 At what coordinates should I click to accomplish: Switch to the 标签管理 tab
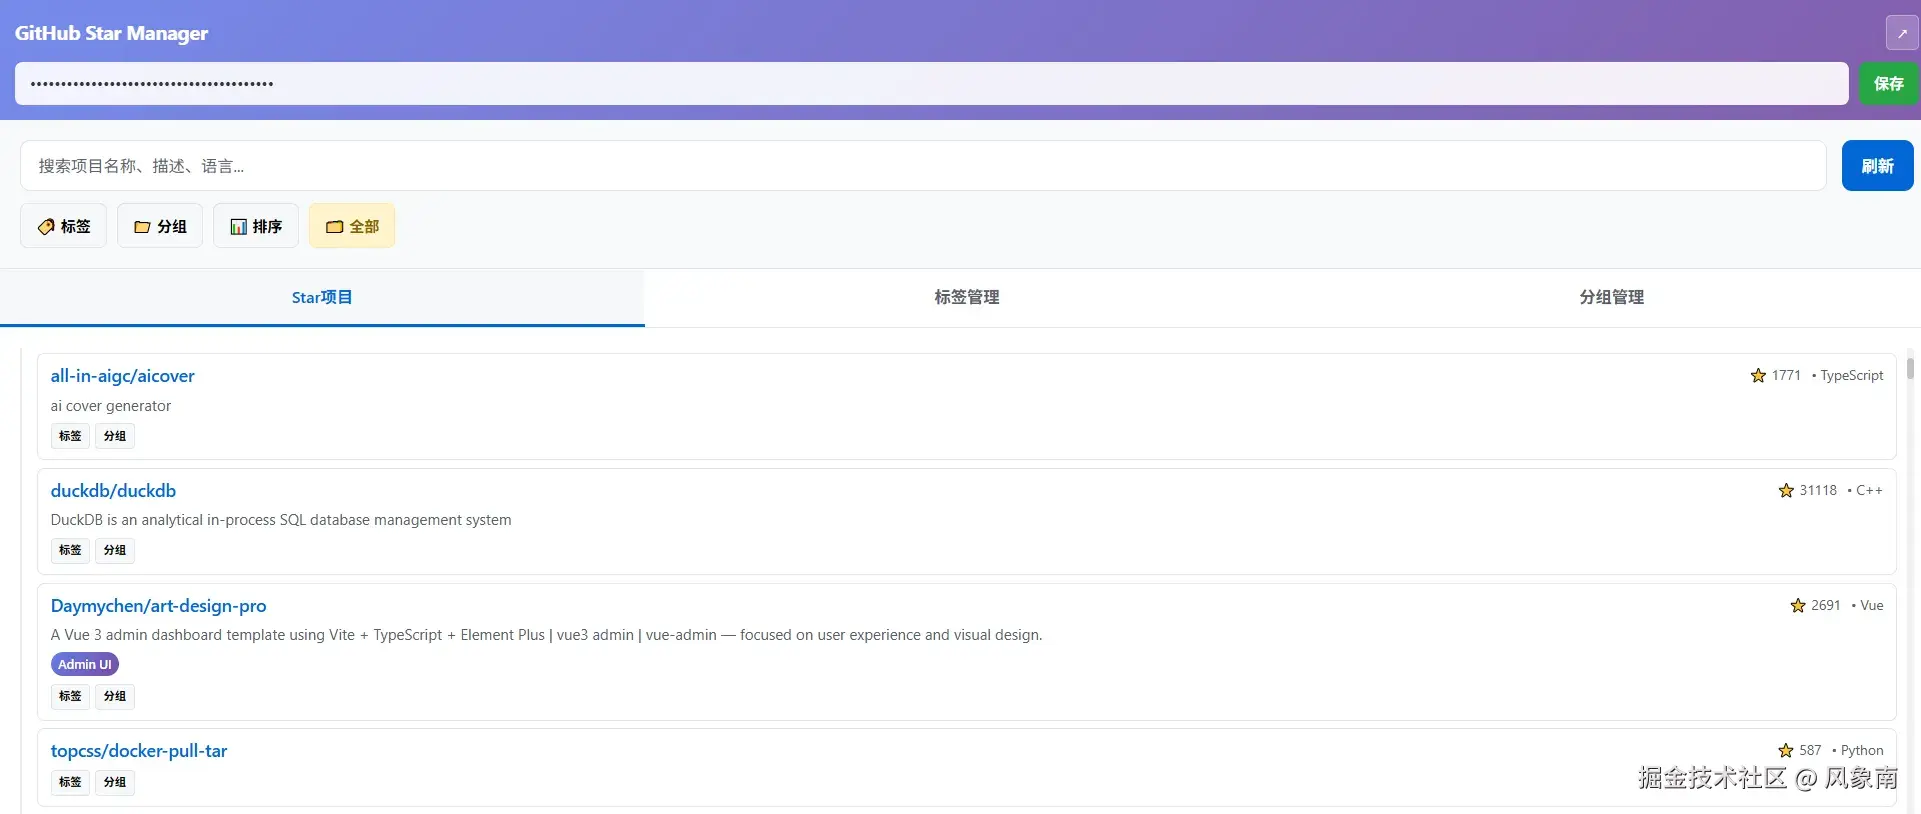[x=967, y=297]
